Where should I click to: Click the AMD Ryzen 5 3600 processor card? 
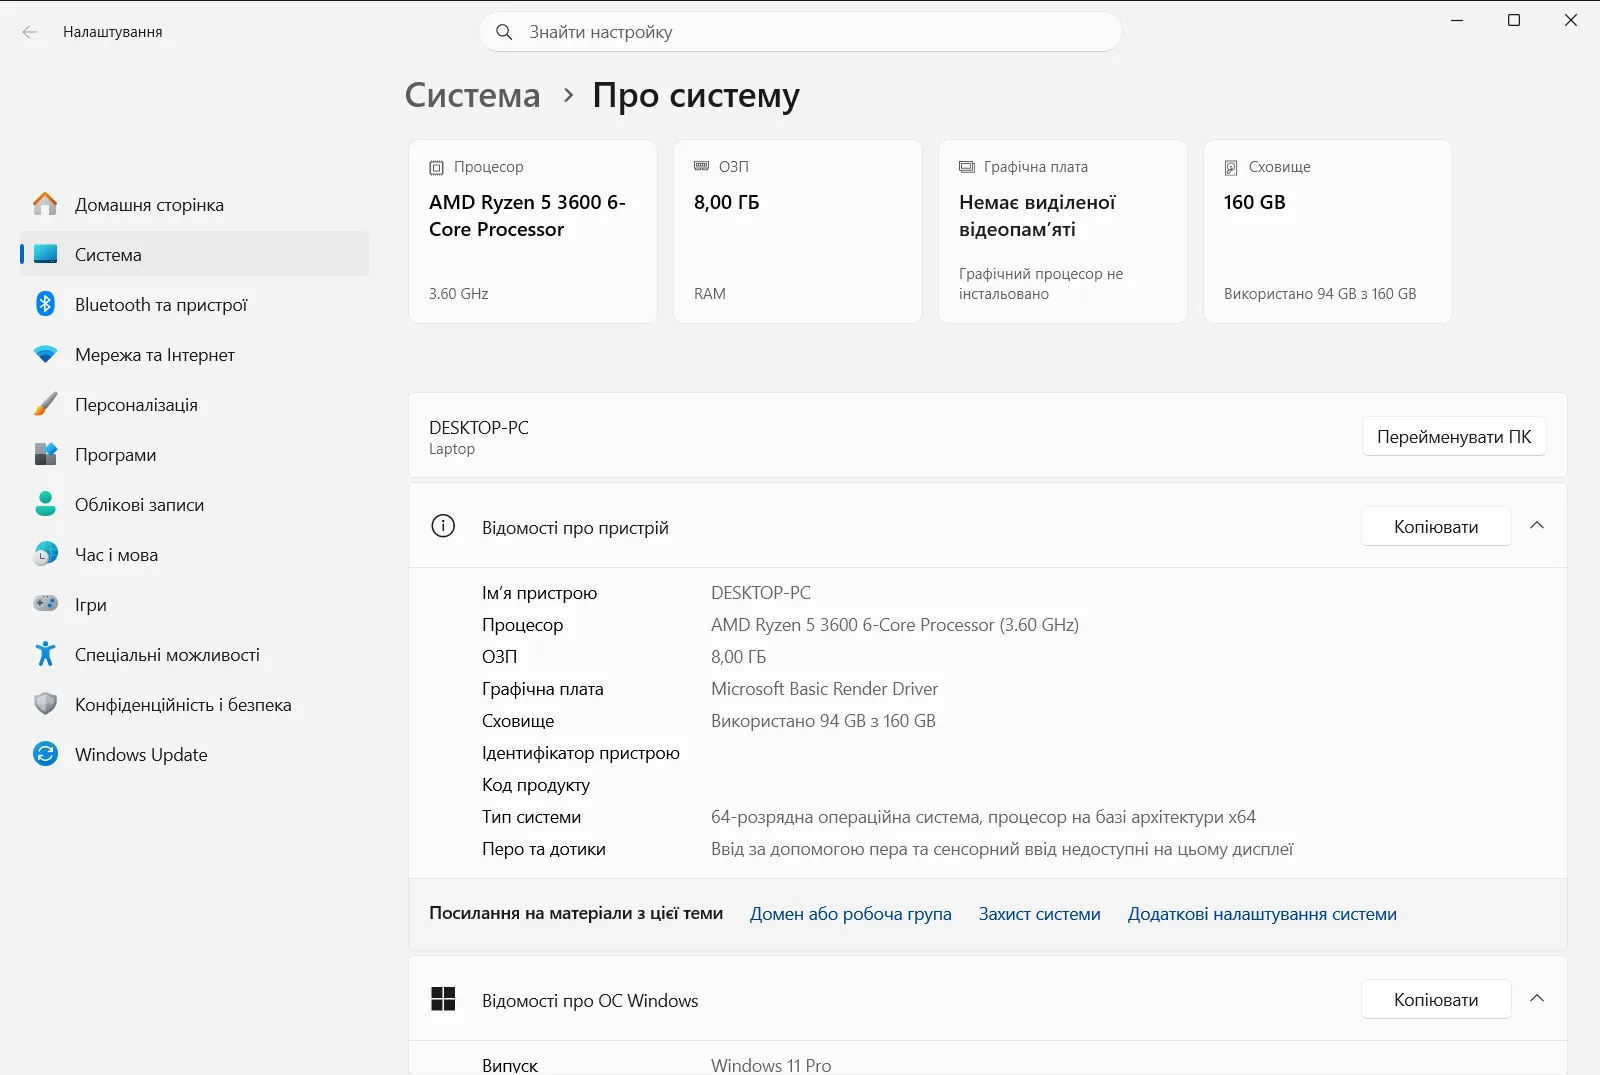click(x=533, y=231)
